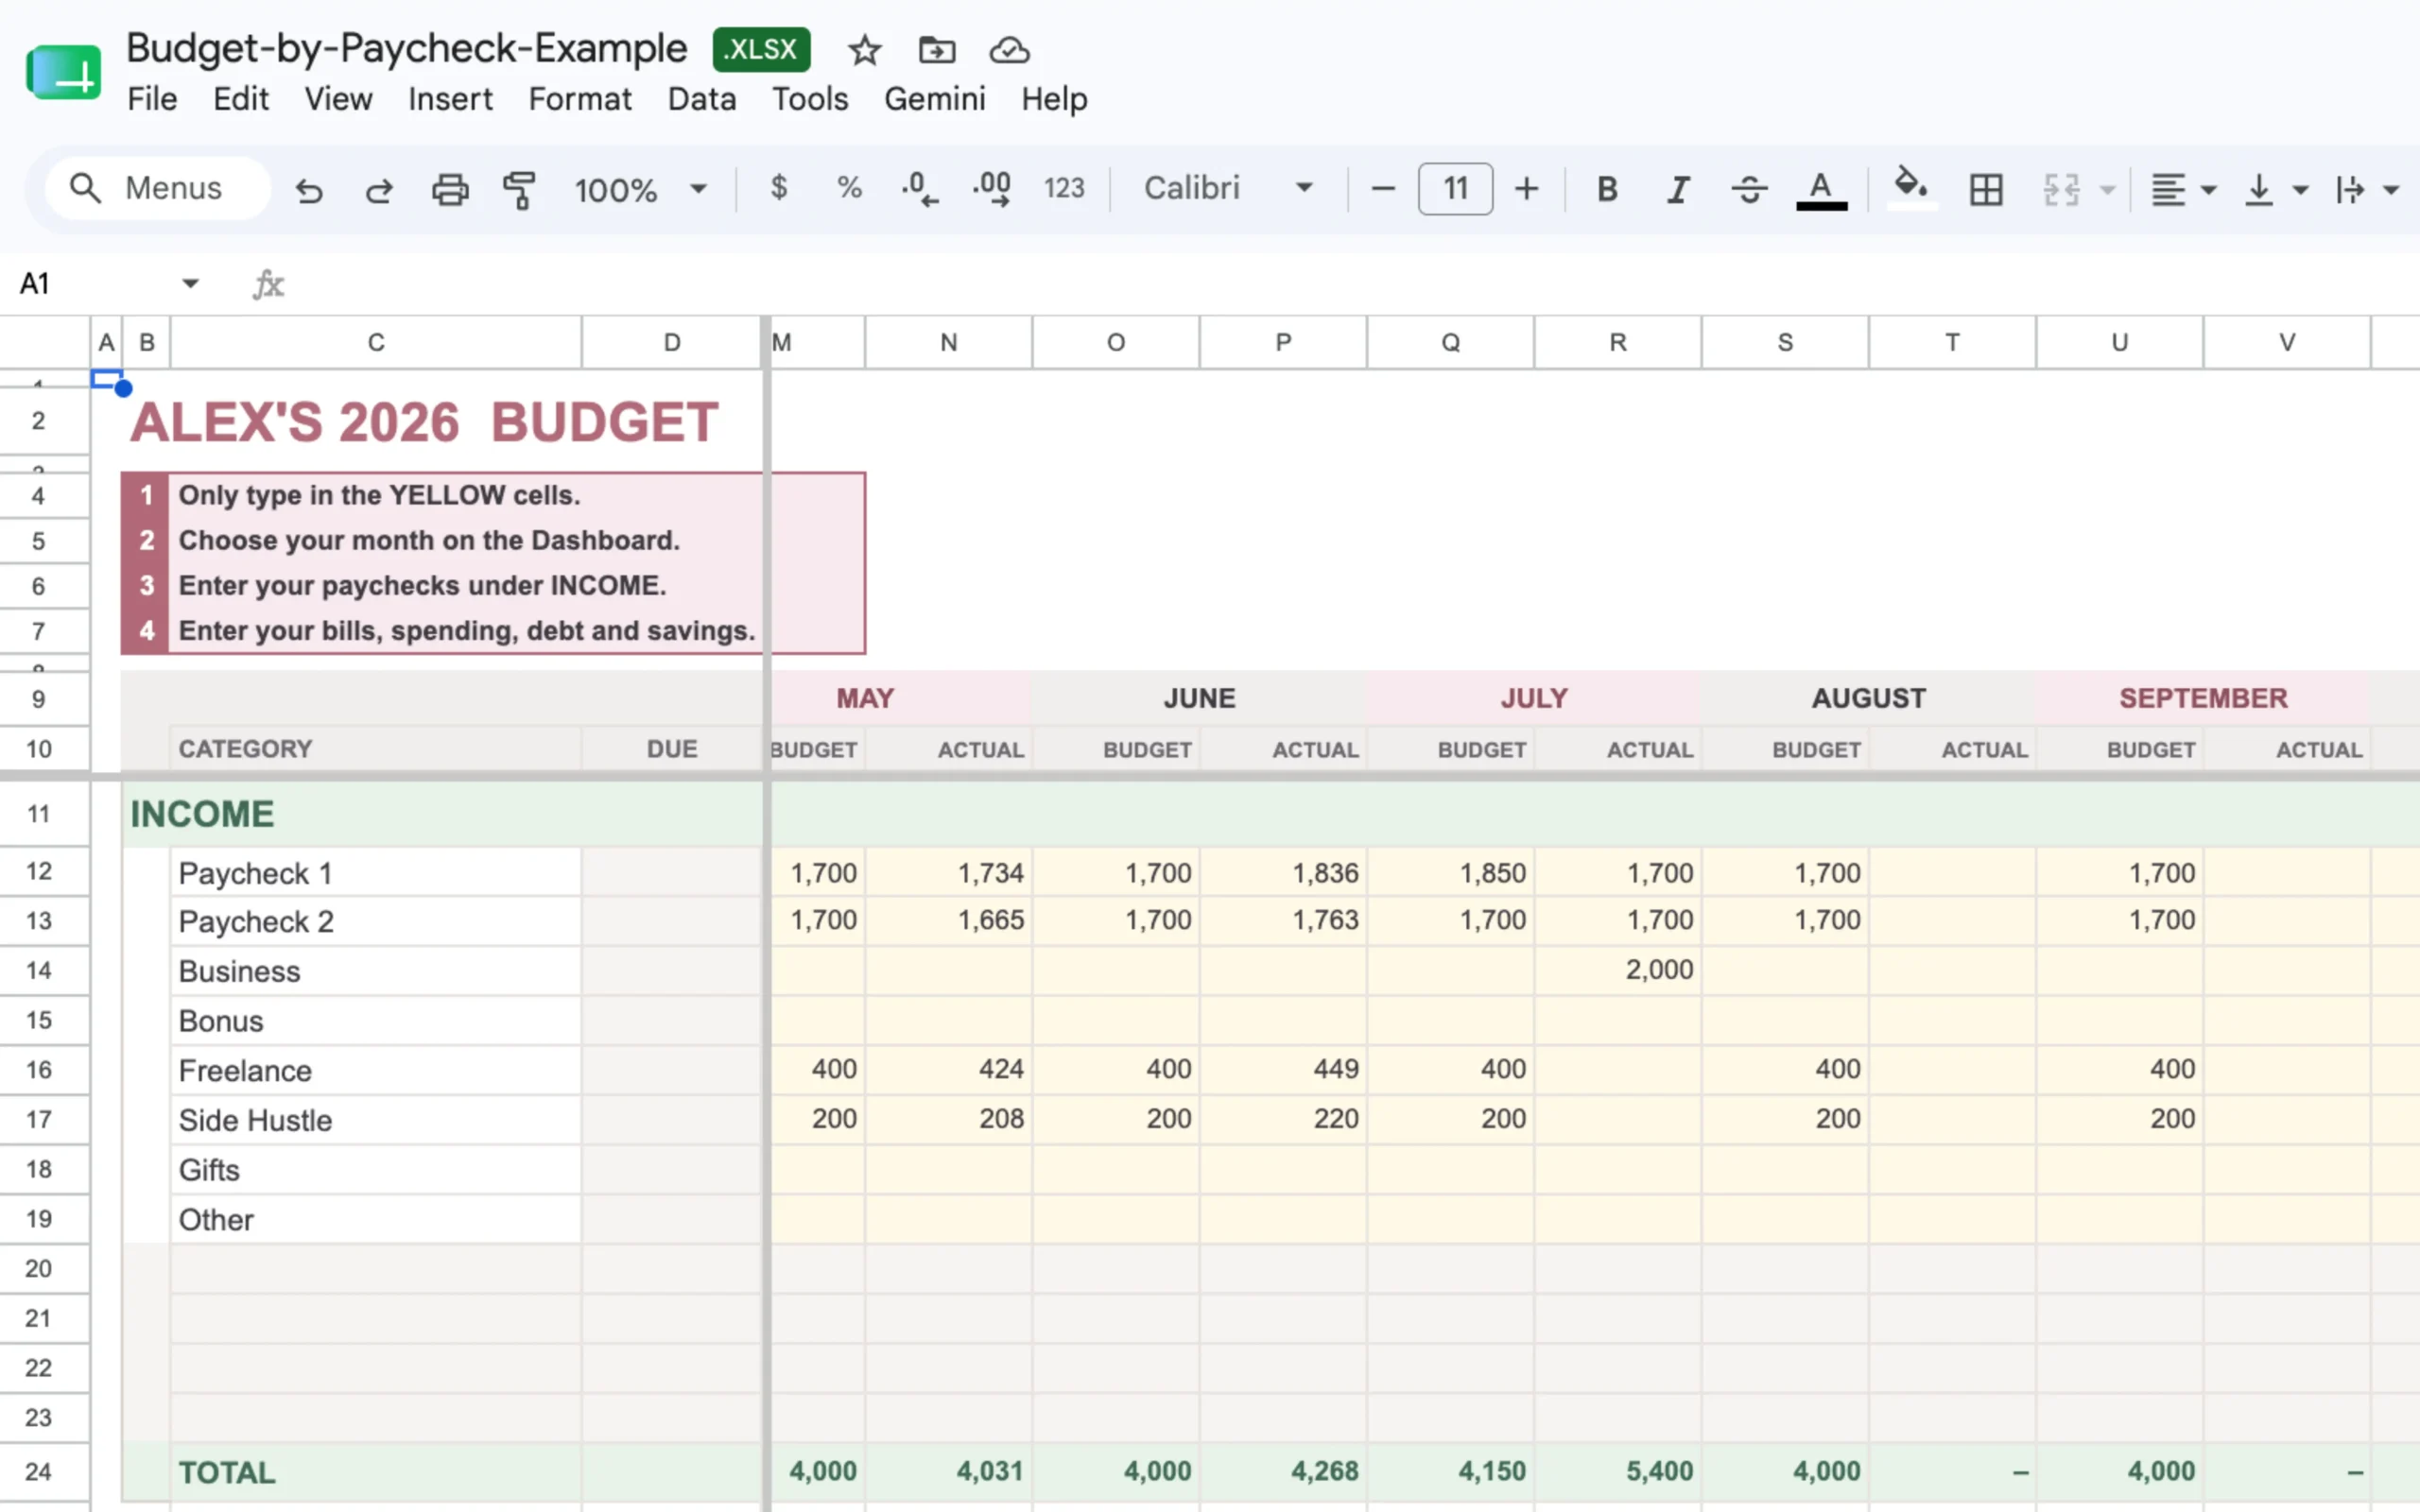This screenshot has width=2420, height=1512.
Task: Click the ALEX'S 2026 BUDGET title
Action: (x=424, y=421)
